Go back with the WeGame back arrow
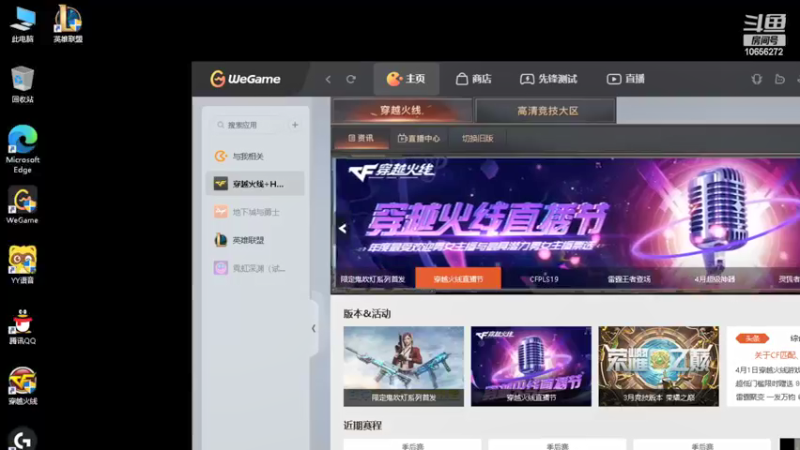This screenshot has width=800, height=450. tap(328, 79)
